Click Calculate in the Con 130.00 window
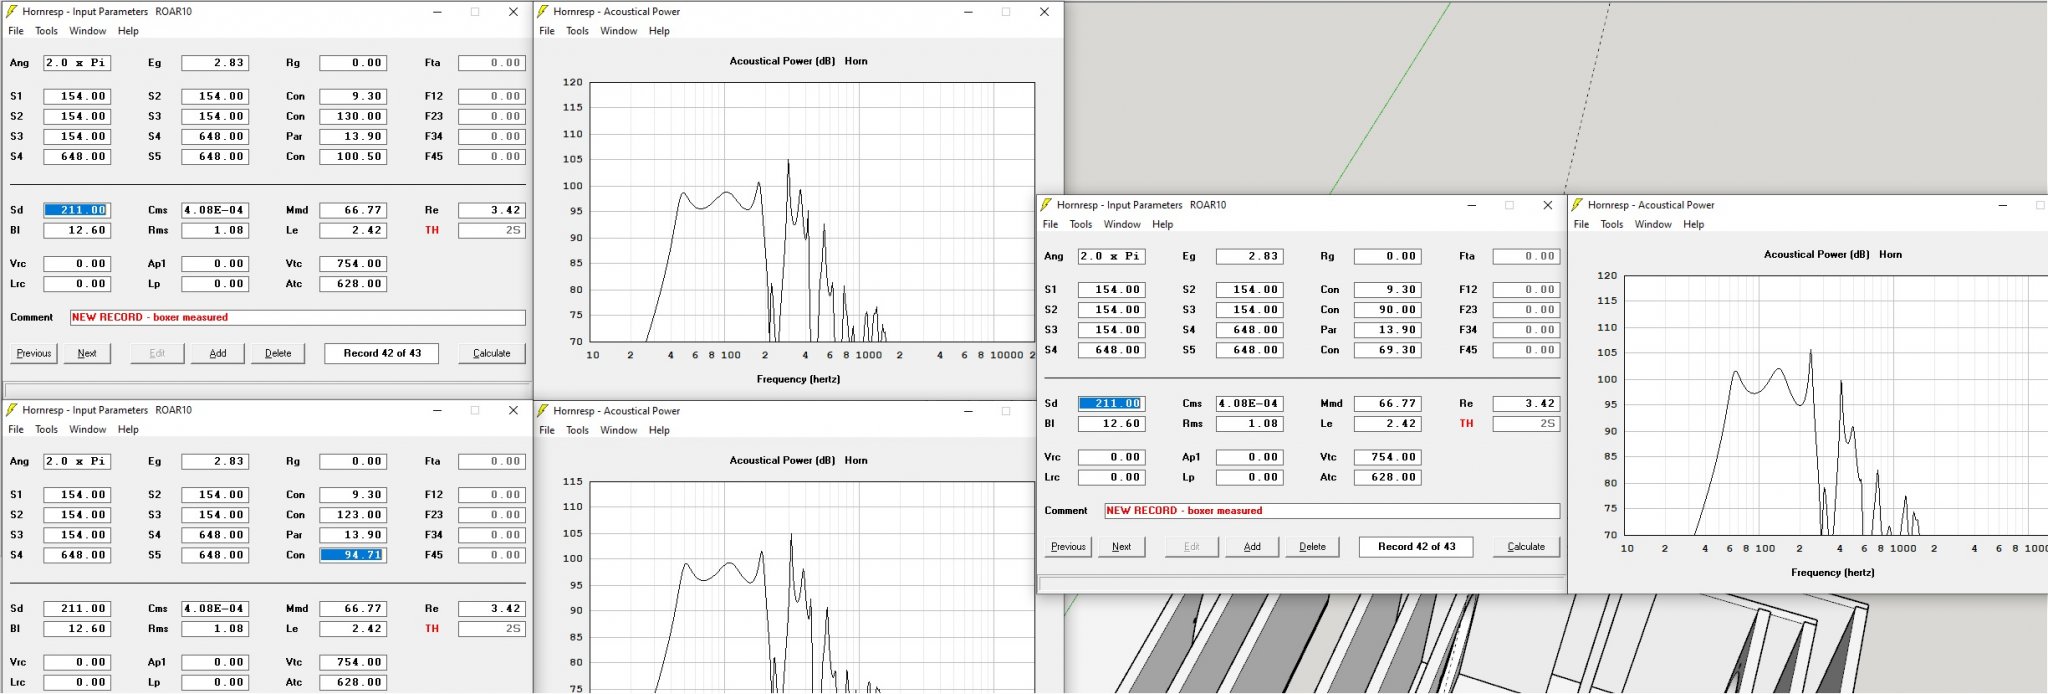Viewport: 2048px width, 694px height. [492, 353]
